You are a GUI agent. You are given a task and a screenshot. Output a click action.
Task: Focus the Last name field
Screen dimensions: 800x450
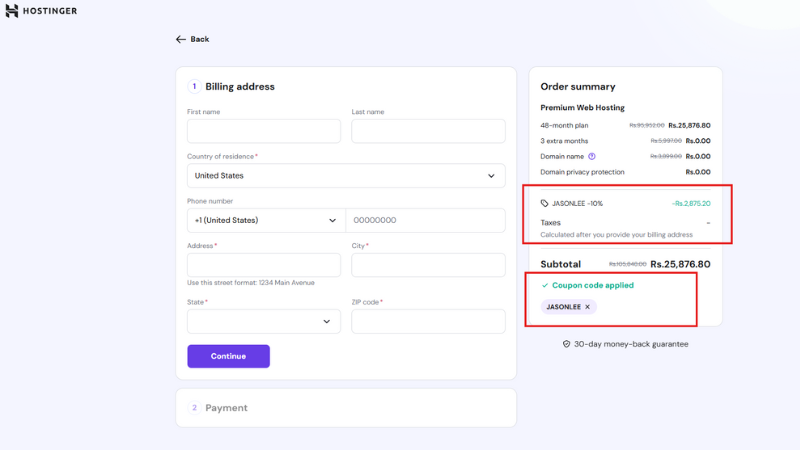tap(428, 131)
